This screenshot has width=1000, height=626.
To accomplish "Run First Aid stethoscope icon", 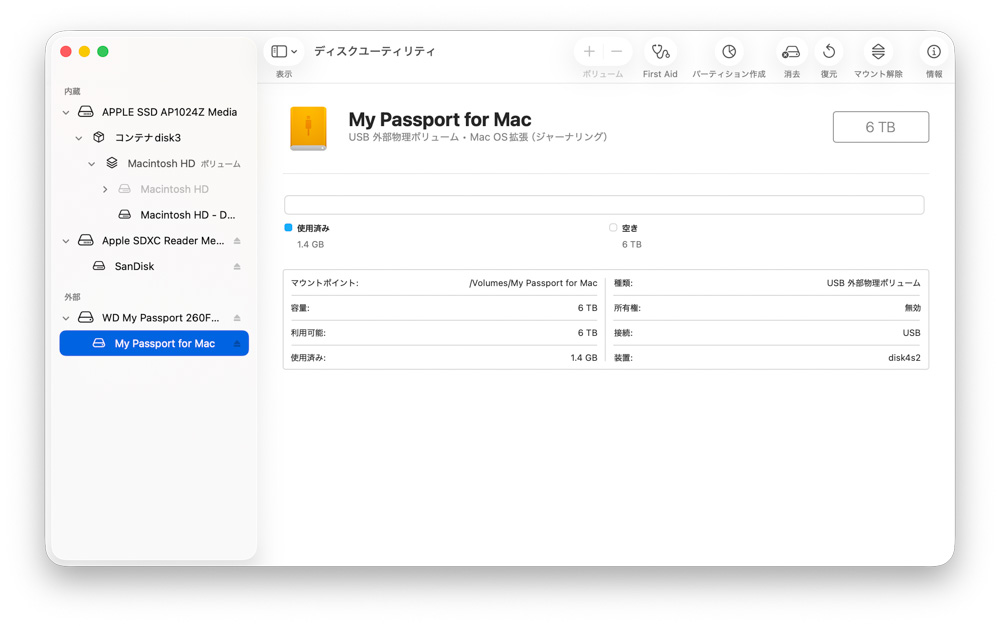I will [x=660, y=52].
